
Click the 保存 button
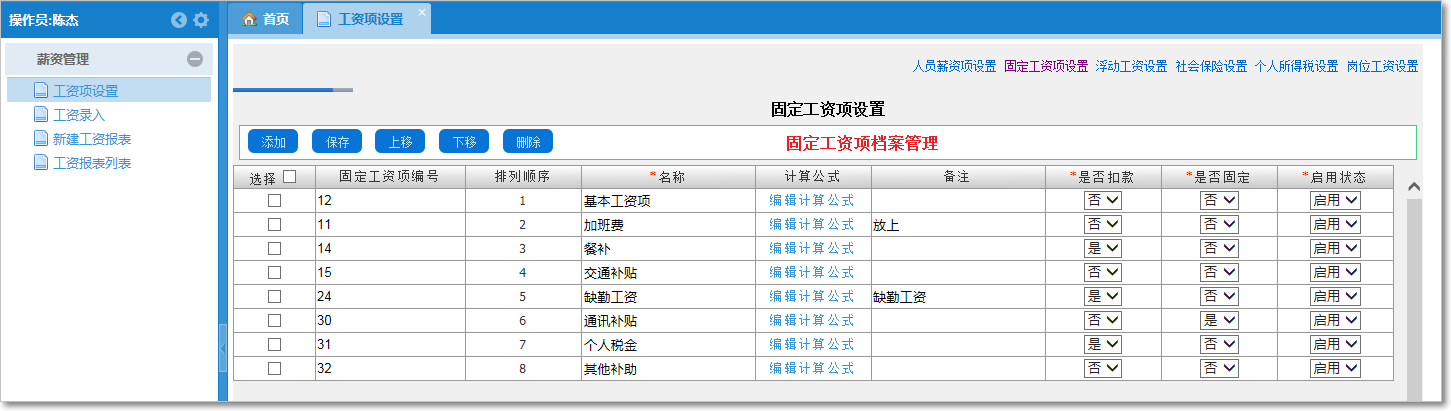[x=337, y=142]
